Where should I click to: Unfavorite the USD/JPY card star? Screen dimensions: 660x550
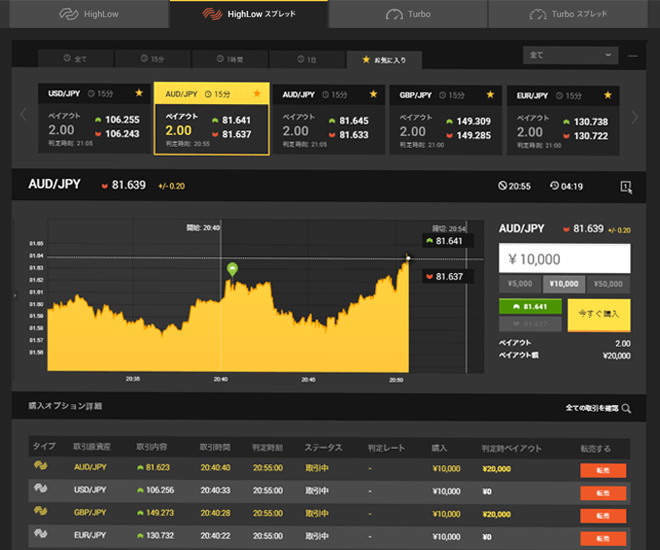139,93
